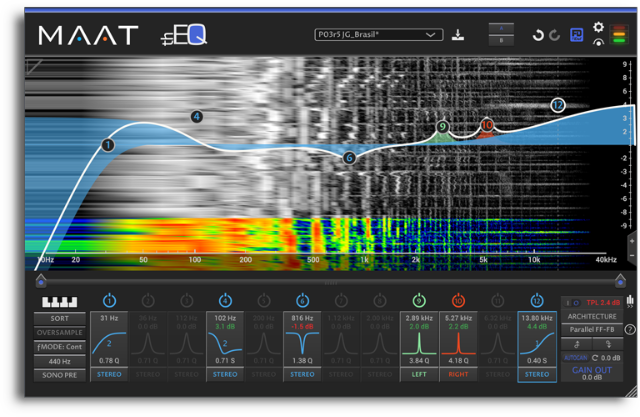
Task: Click the center grip of the range bar
Action: (x=331, y=283)
